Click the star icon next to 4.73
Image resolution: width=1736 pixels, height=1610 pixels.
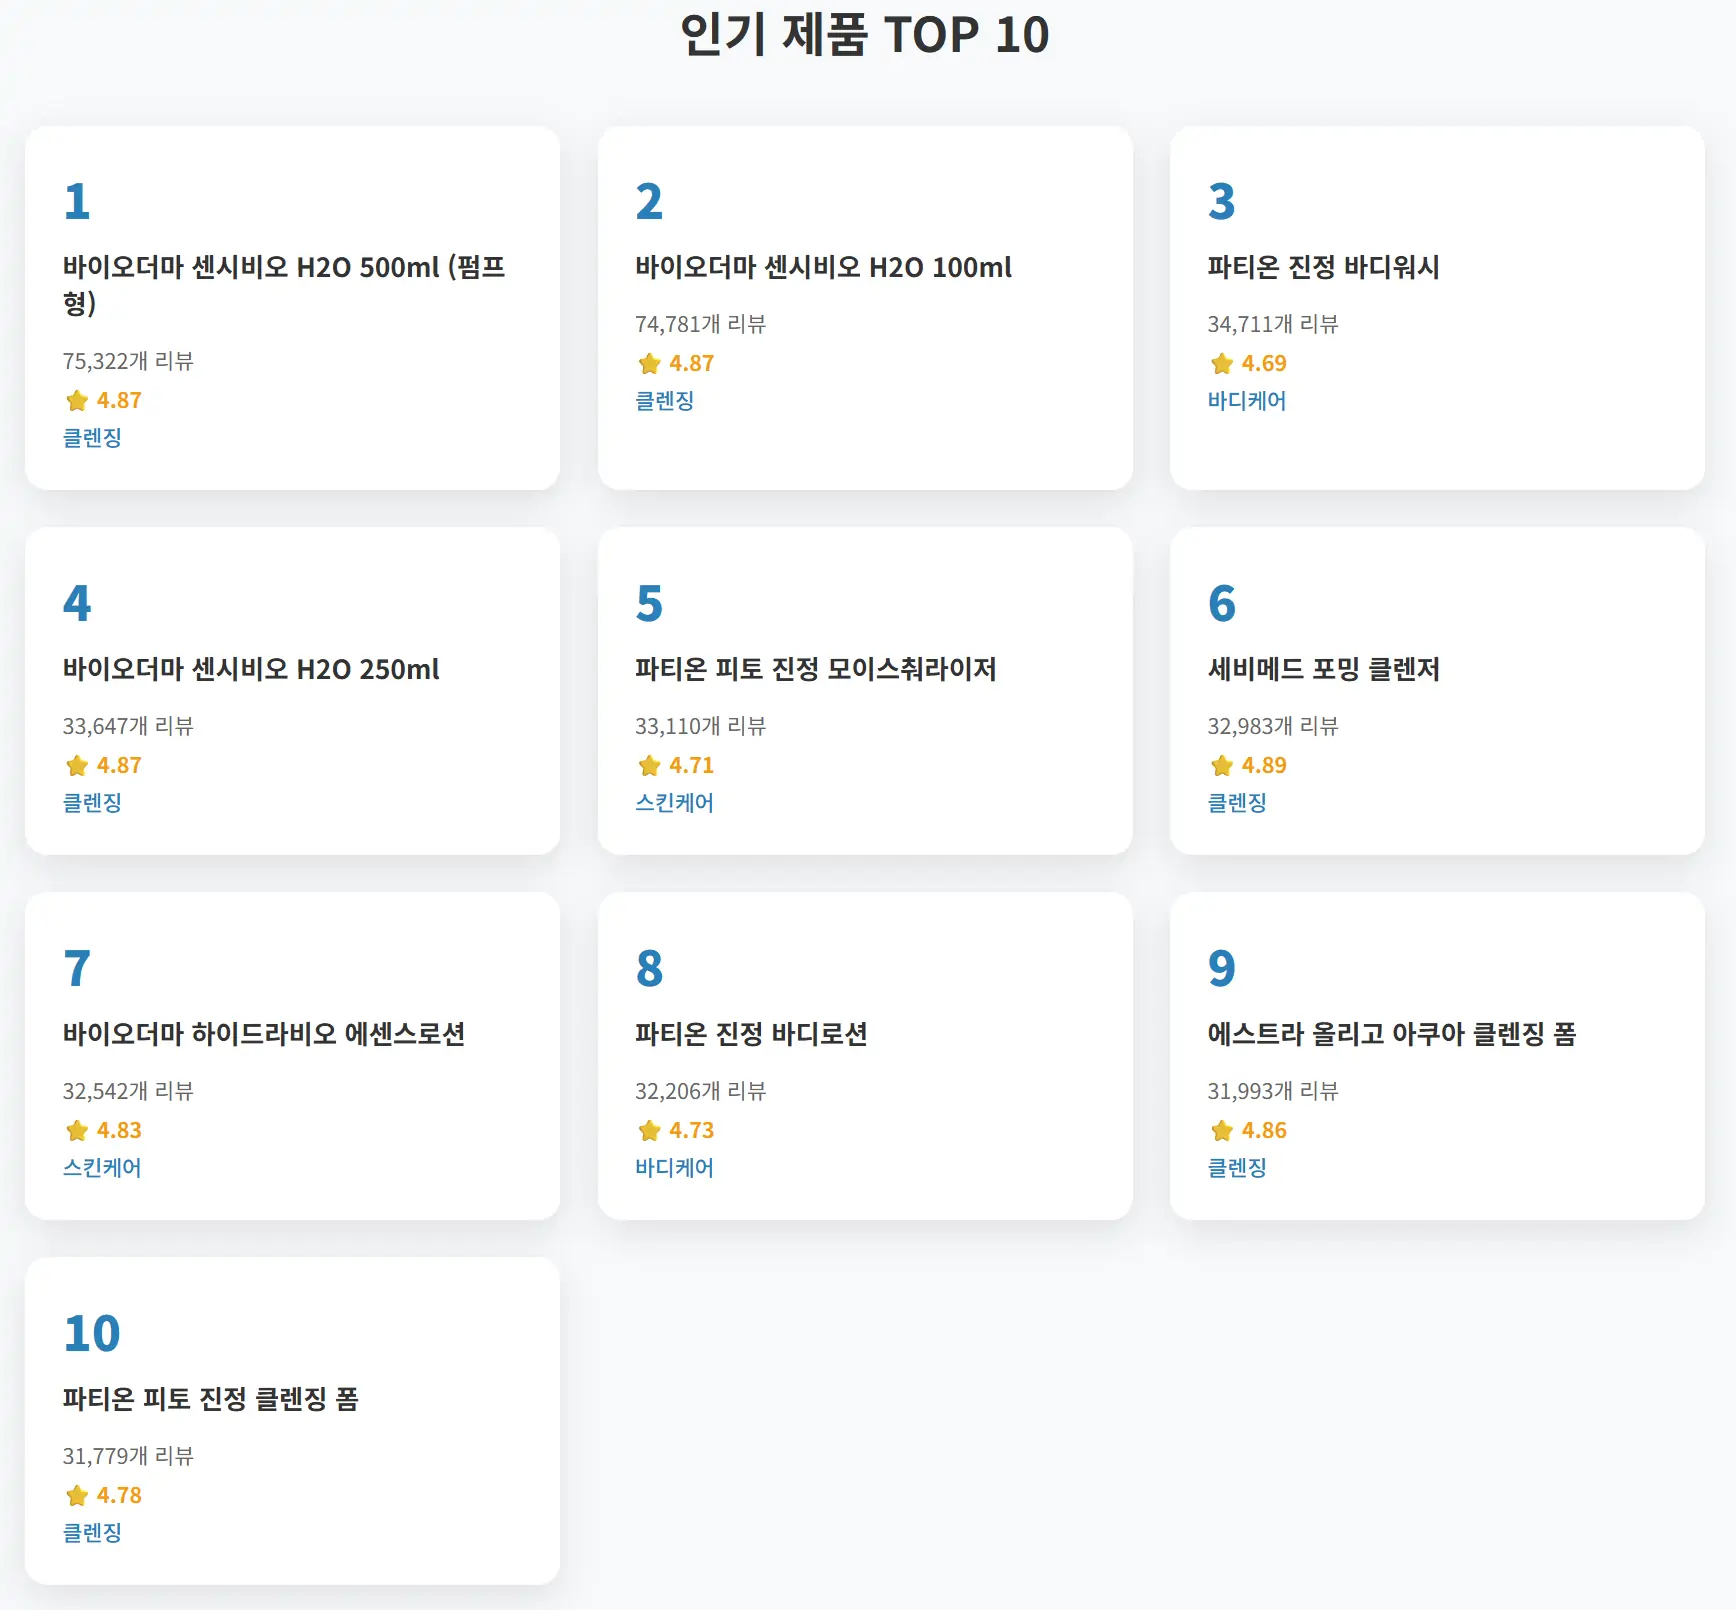tap(649, 1131)
